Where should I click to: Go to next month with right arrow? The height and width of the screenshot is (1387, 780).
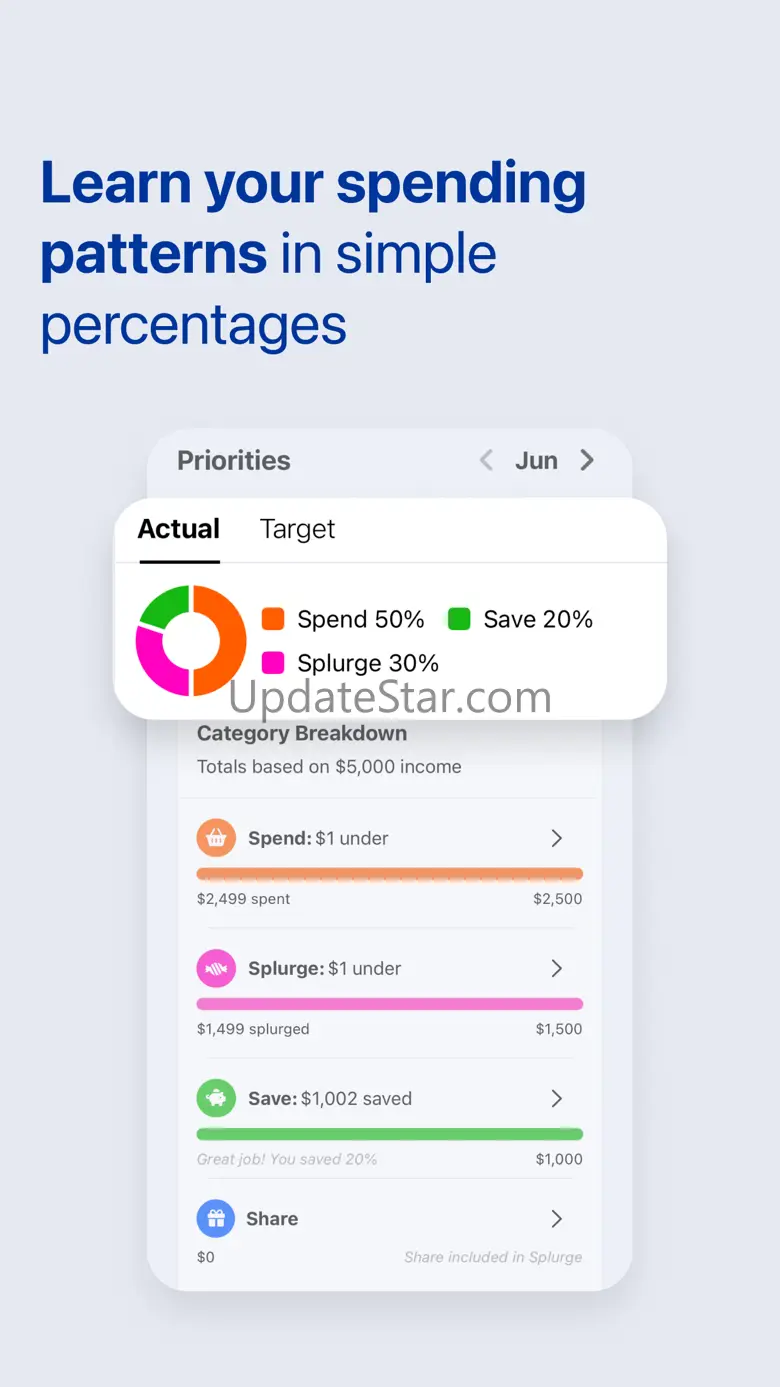pyautogui.click(x=587, y=460)
